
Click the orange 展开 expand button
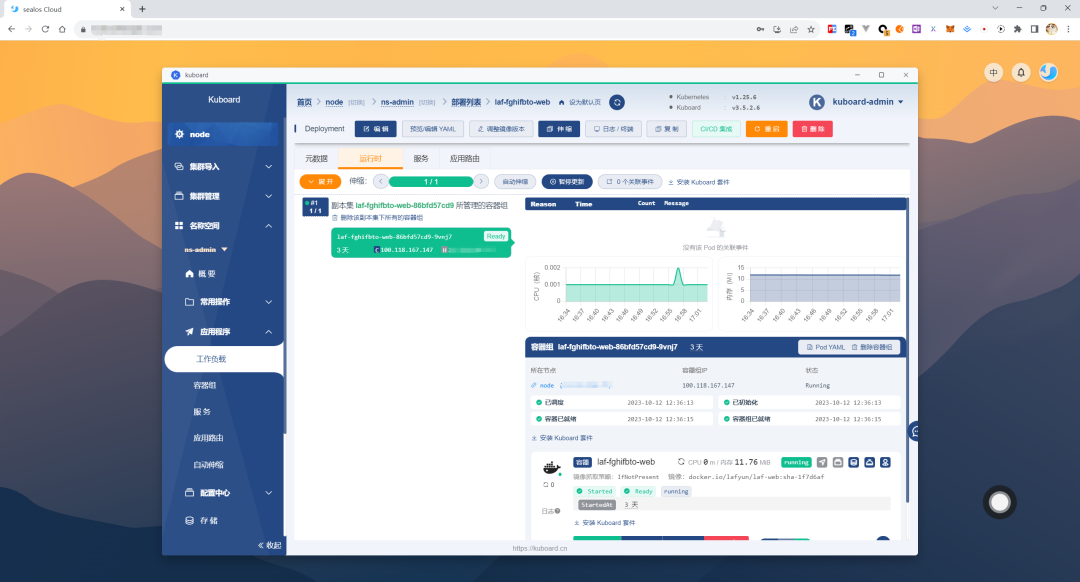click(x=320, y=182)
